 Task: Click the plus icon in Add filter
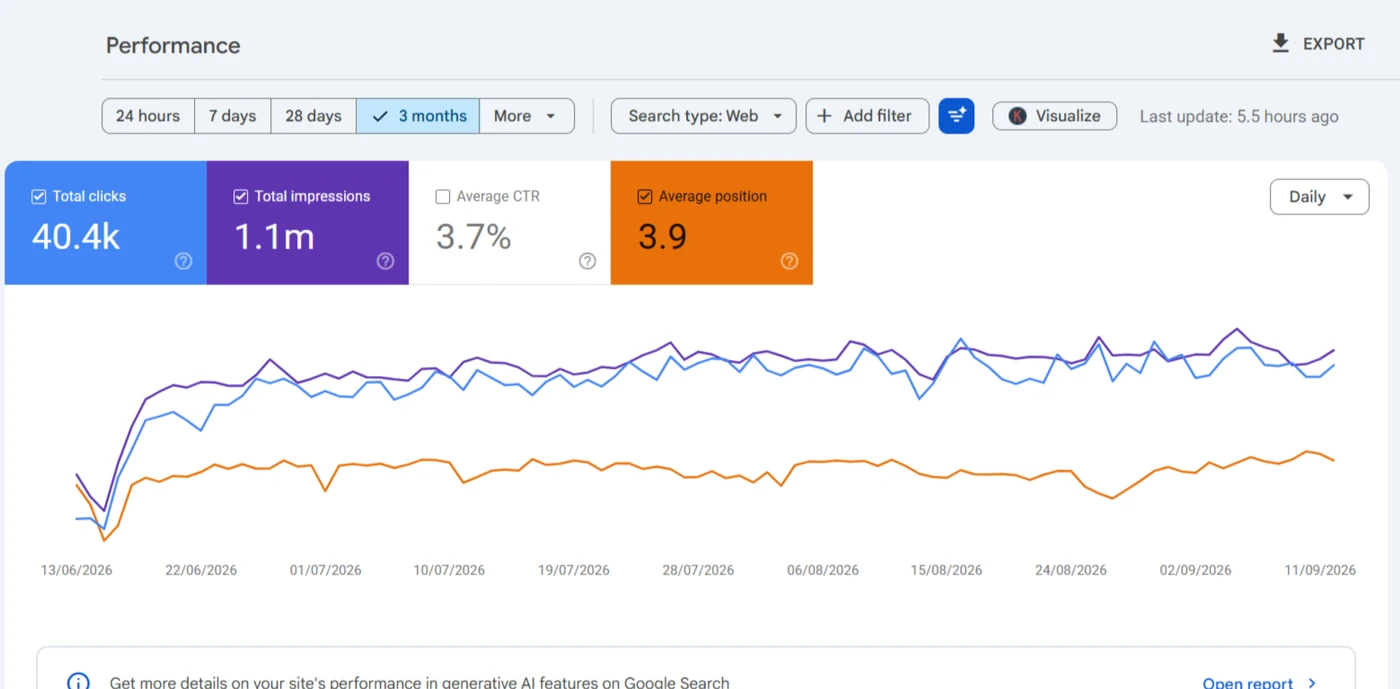(x=824, y=116)
